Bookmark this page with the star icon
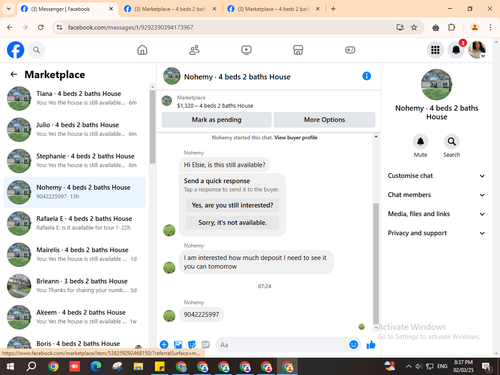This screenshot has width=500, height=375. point(414,27)
